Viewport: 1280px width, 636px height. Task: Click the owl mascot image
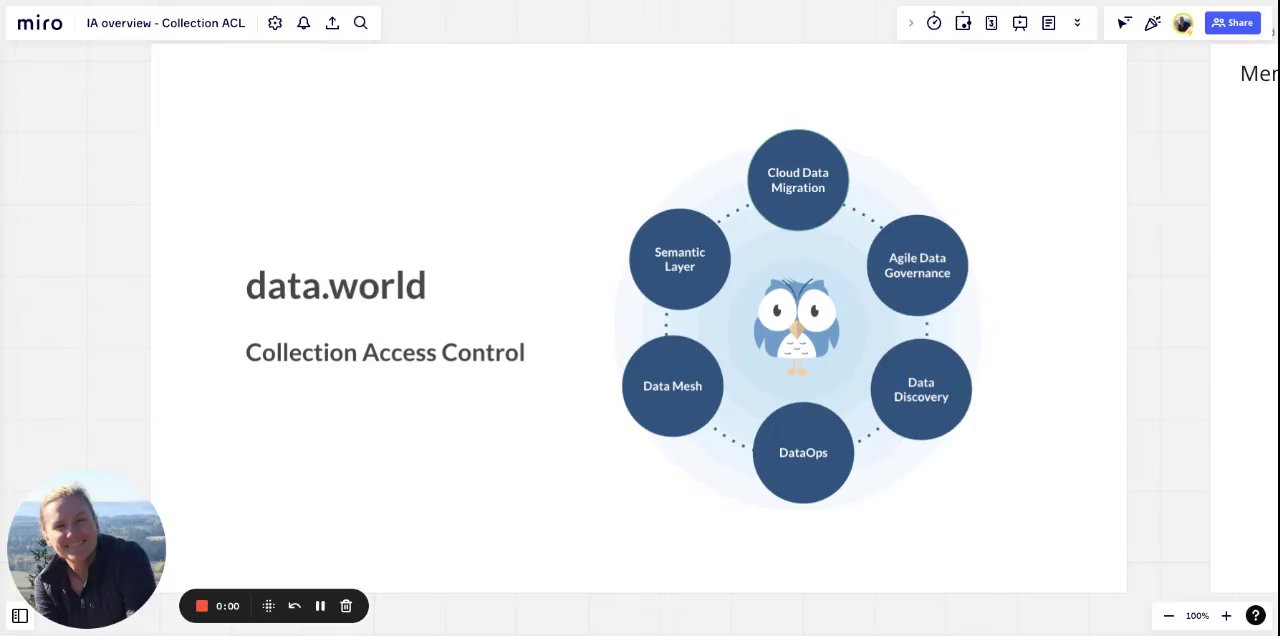[796, 325]
